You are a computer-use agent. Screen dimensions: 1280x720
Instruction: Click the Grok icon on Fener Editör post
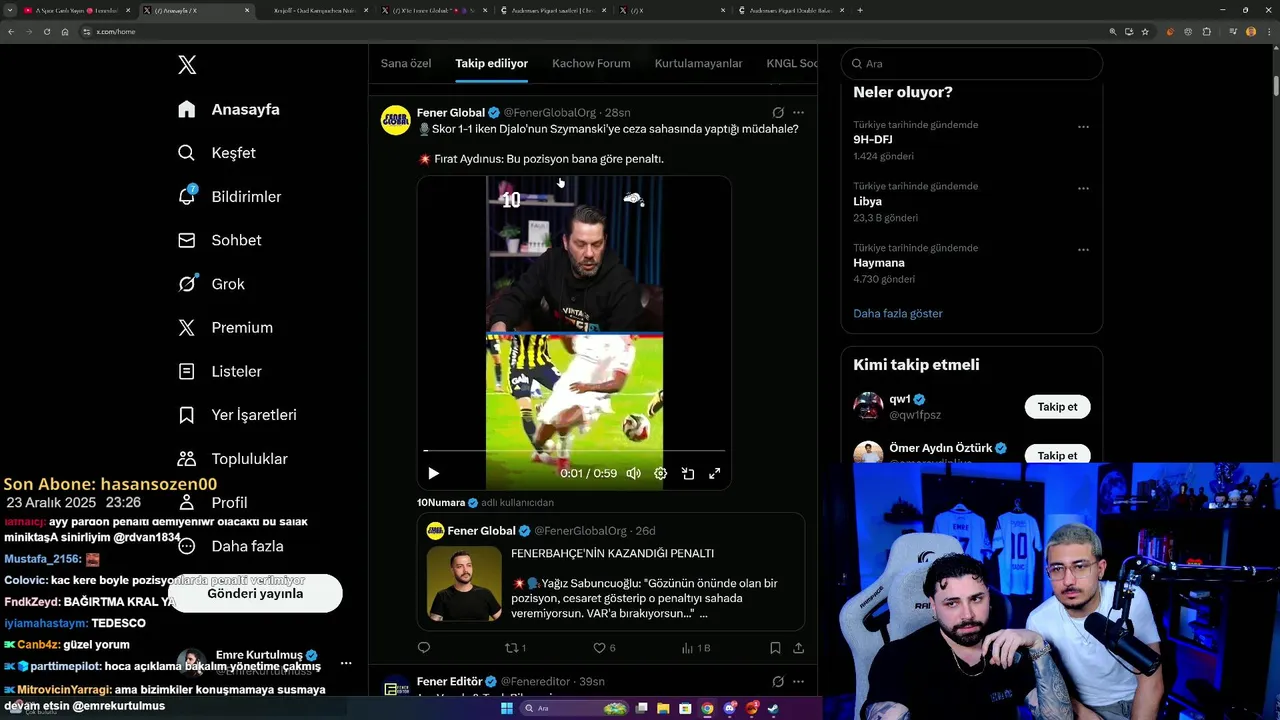[778, 682]
